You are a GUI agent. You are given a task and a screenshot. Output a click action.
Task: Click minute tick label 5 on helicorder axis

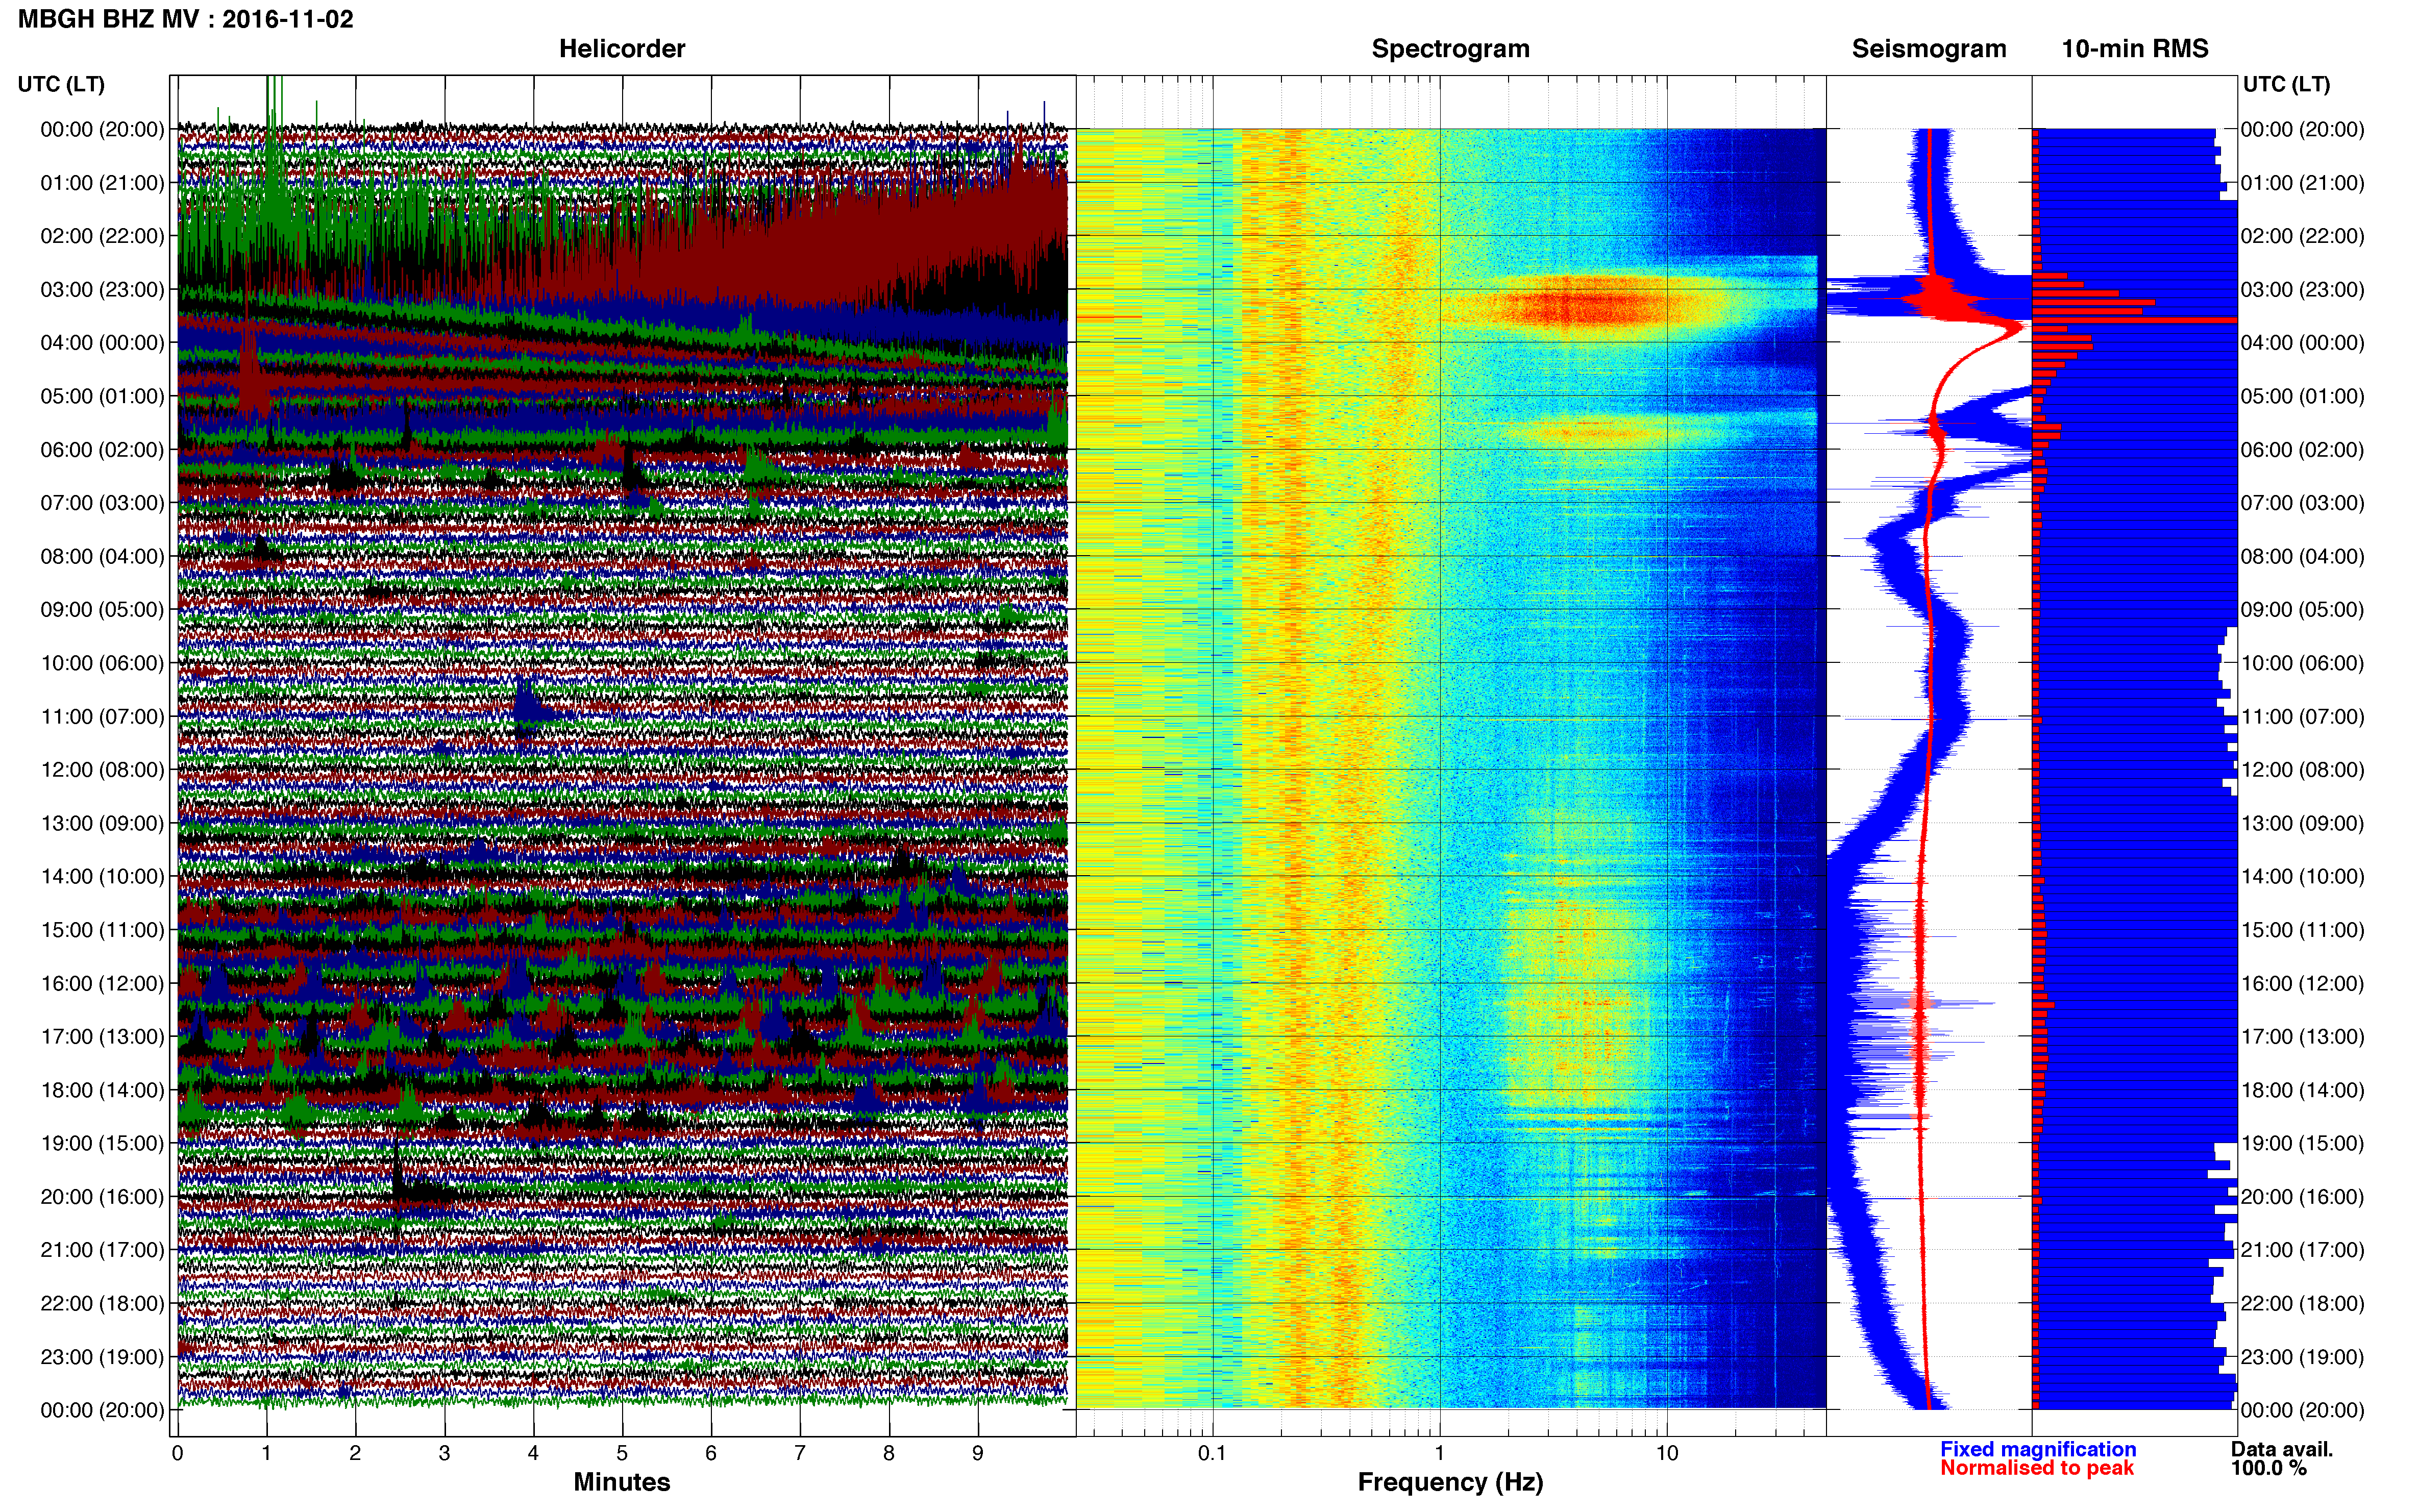pyautogui.click(x=622, y=1453)
